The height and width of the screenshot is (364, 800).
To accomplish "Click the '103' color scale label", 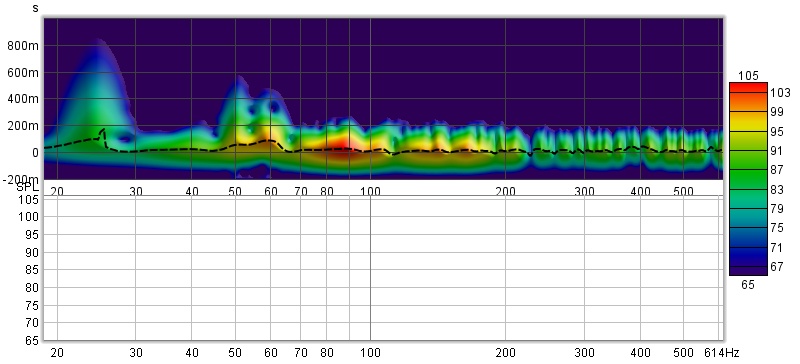I will click(x=780, y=92).
